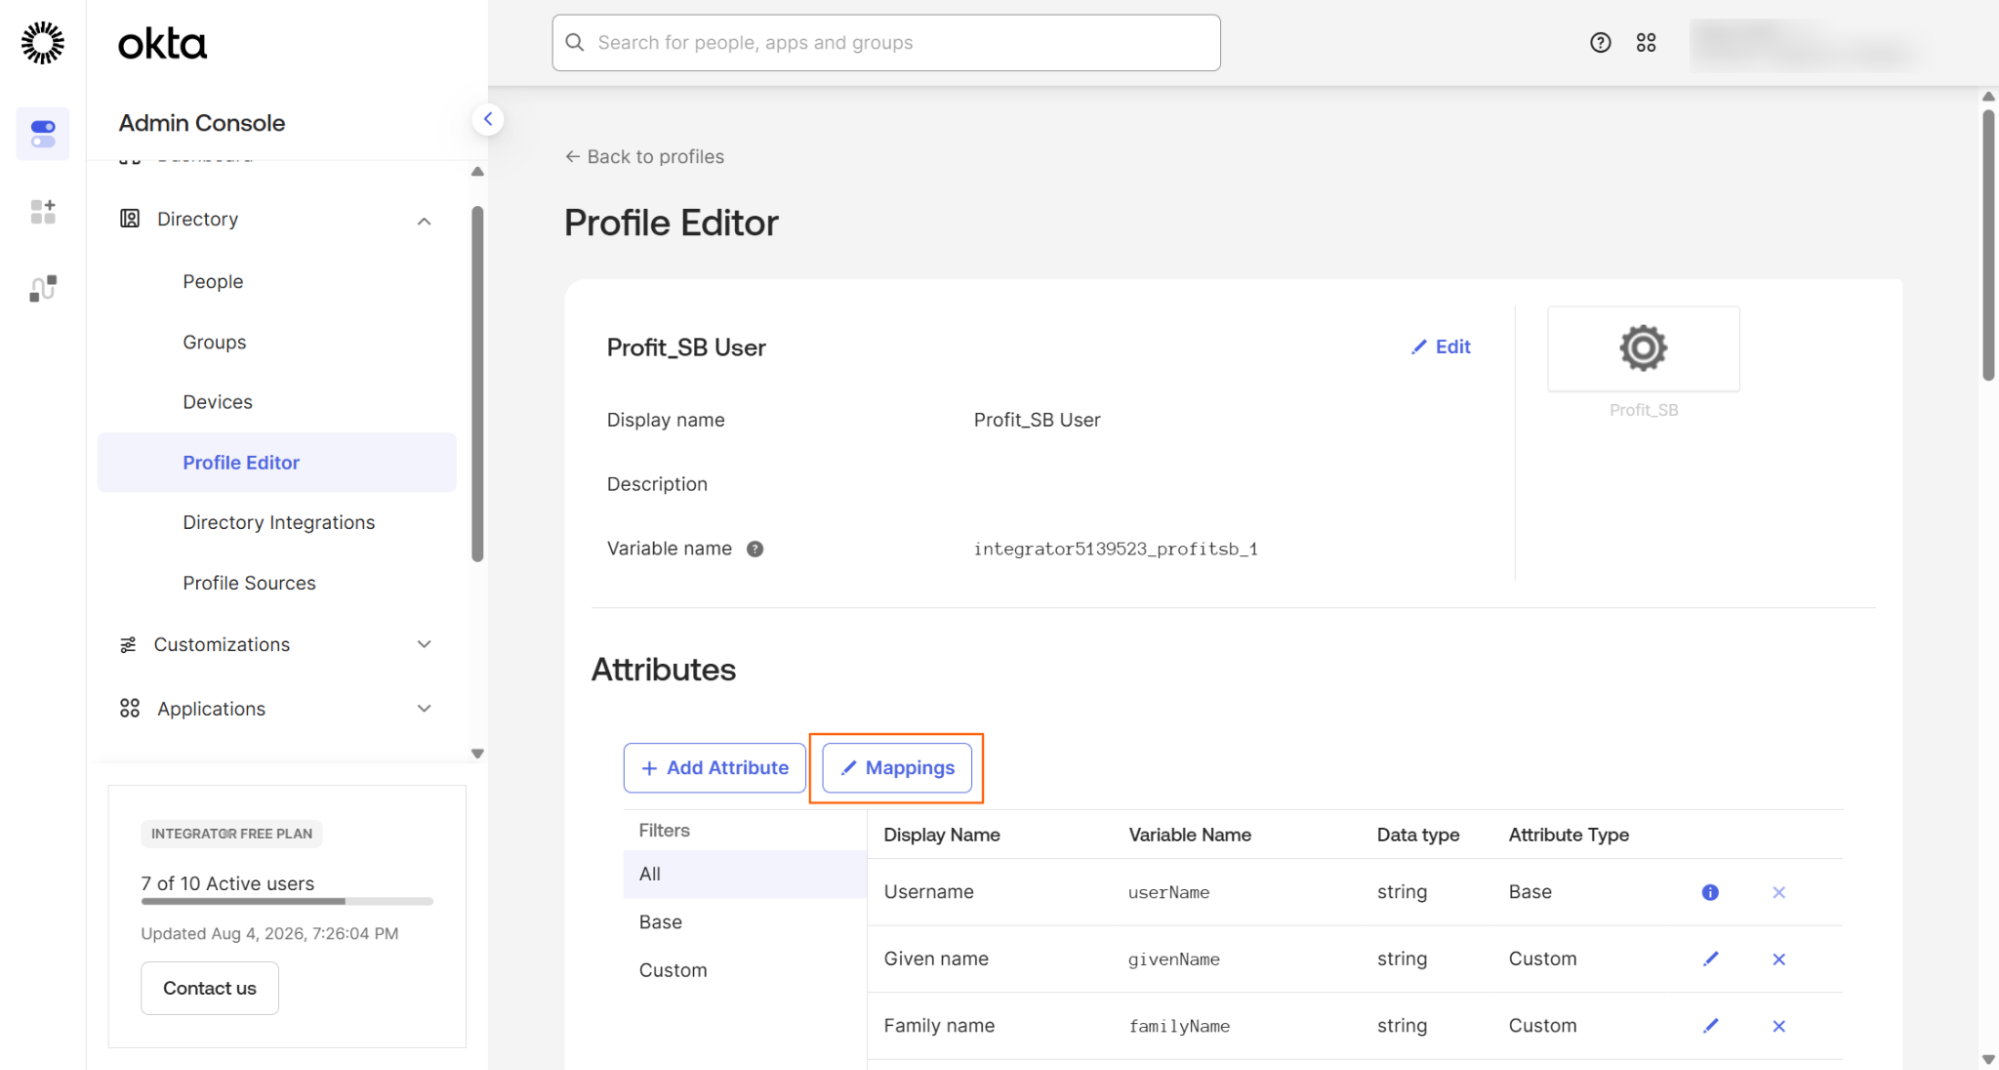Expand the Customizations section chevron
This screenshot has height=1070, width=1999.
pyautogui.click(x=424, y=645)
